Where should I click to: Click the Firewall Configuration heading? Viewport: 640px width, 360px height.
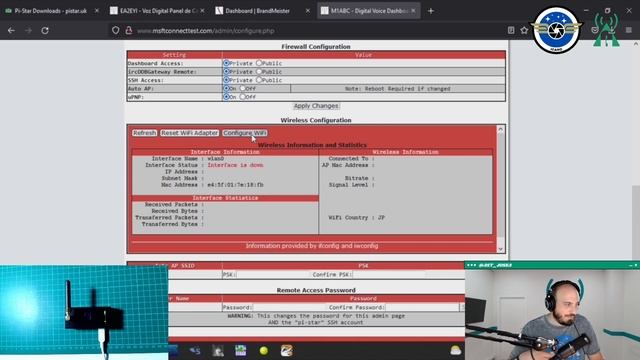(x=316, y=47)
